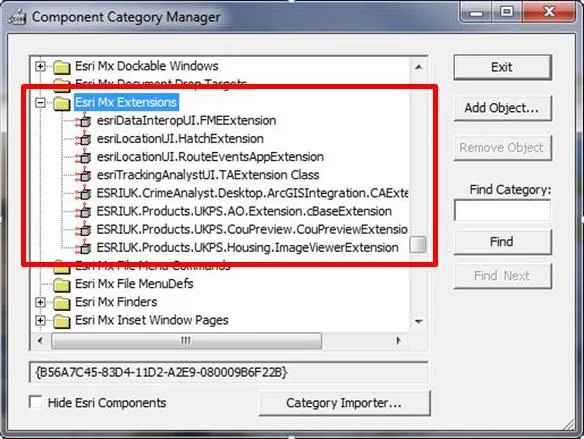
Task: Expand Esri Mx Inset Window Pages node
Action: pos(40,320)
